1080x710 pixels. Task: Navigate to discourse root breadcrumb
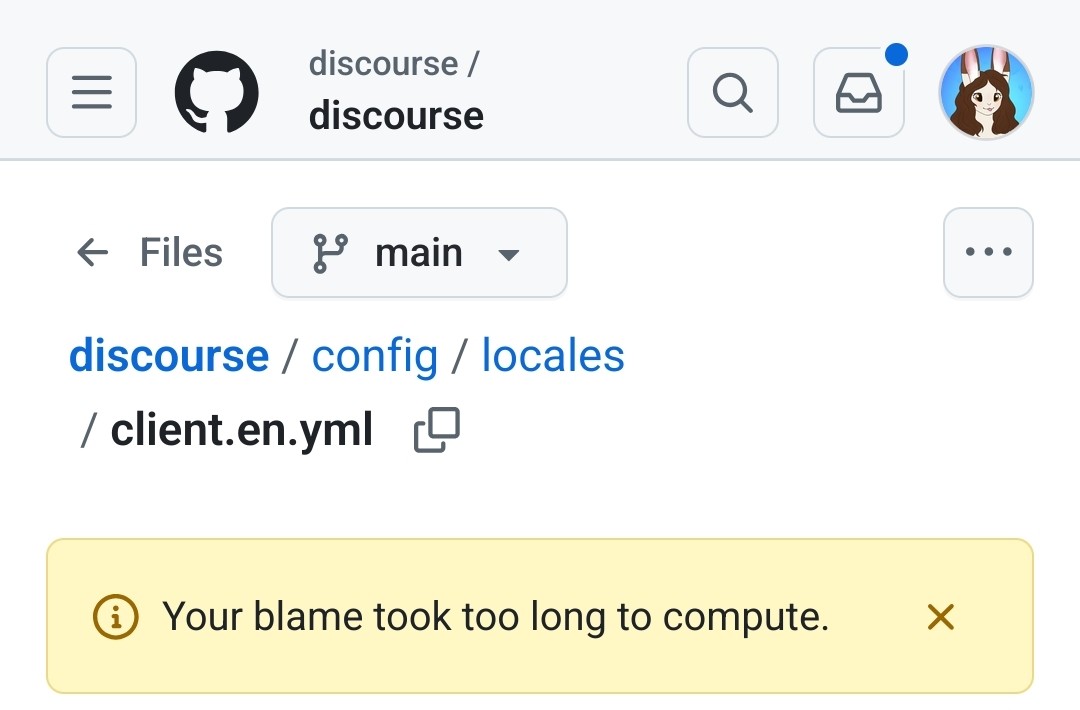click(169, 356)
